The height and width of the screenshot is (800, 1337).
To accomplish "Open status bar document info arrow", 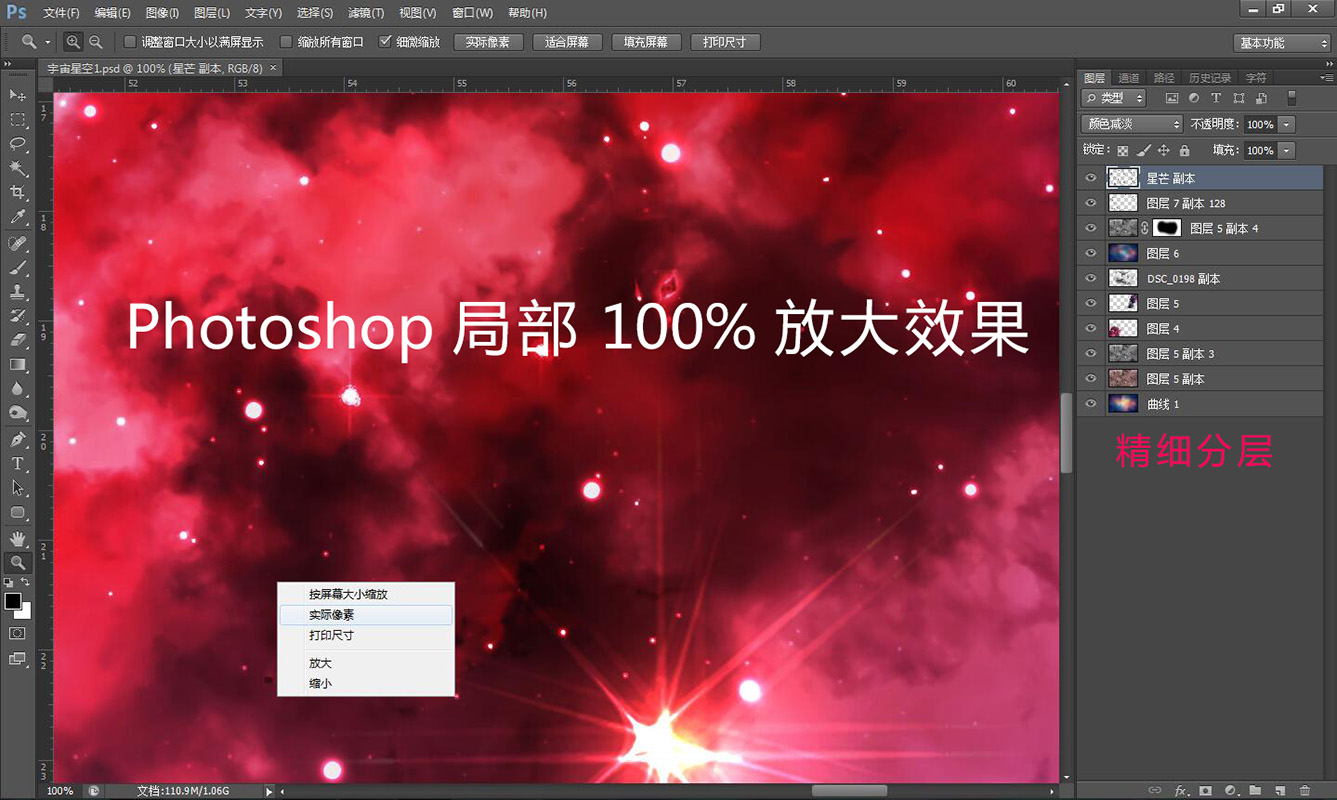I will pos(268,791).
